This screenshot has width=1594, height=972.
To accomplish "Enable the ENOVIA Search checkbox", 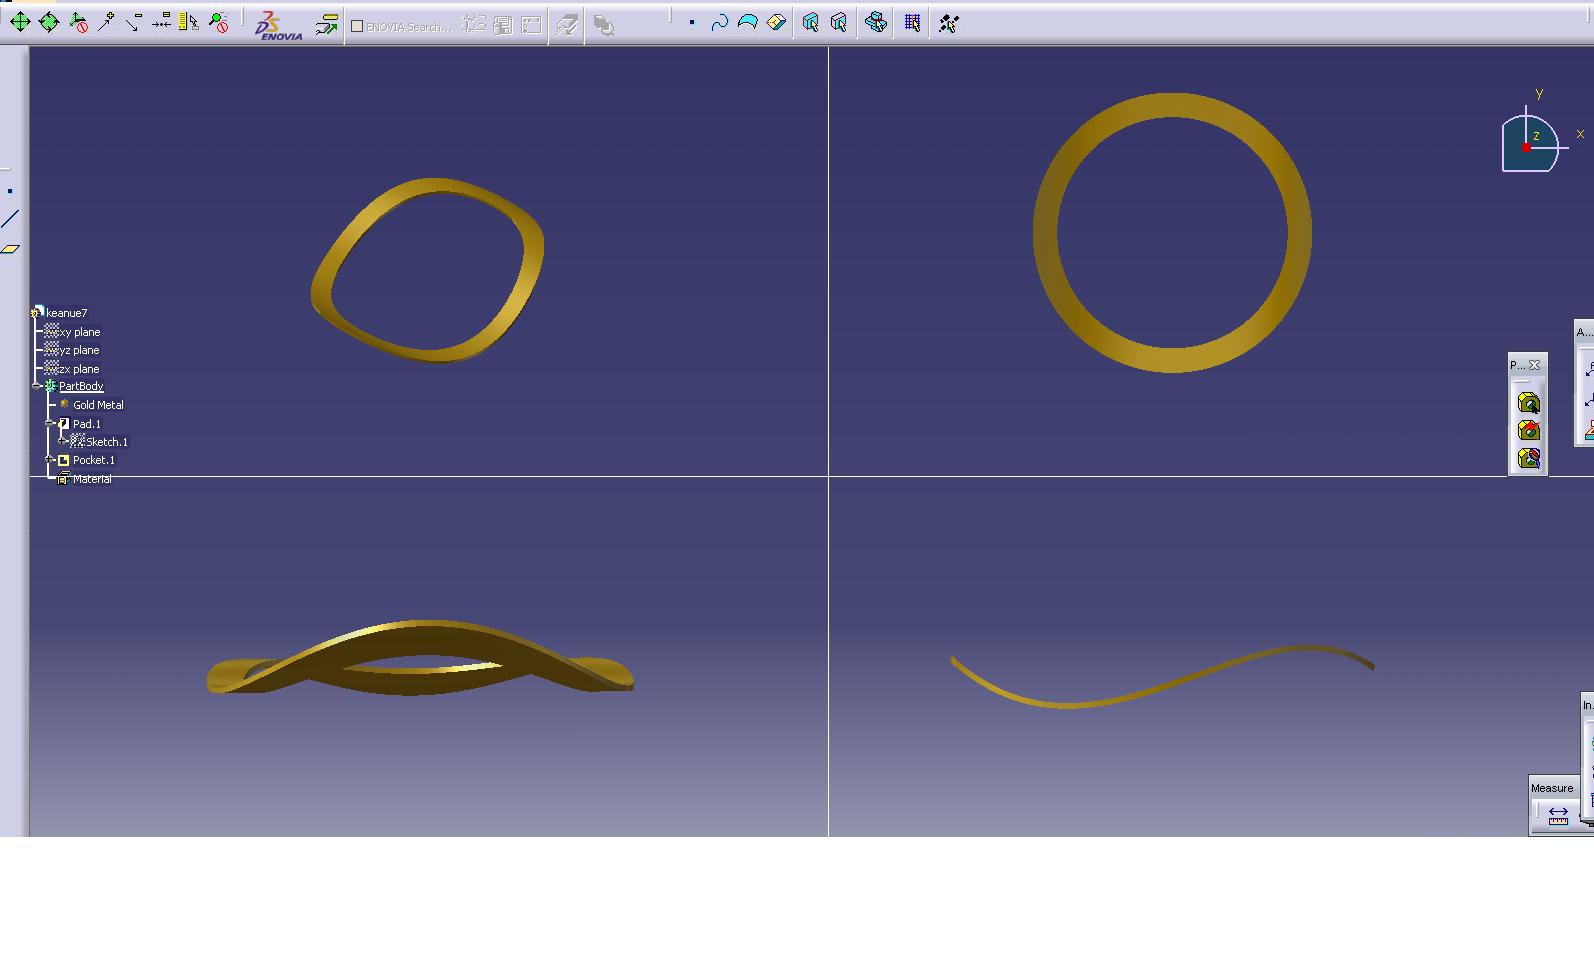I will [x=357, y=27].
